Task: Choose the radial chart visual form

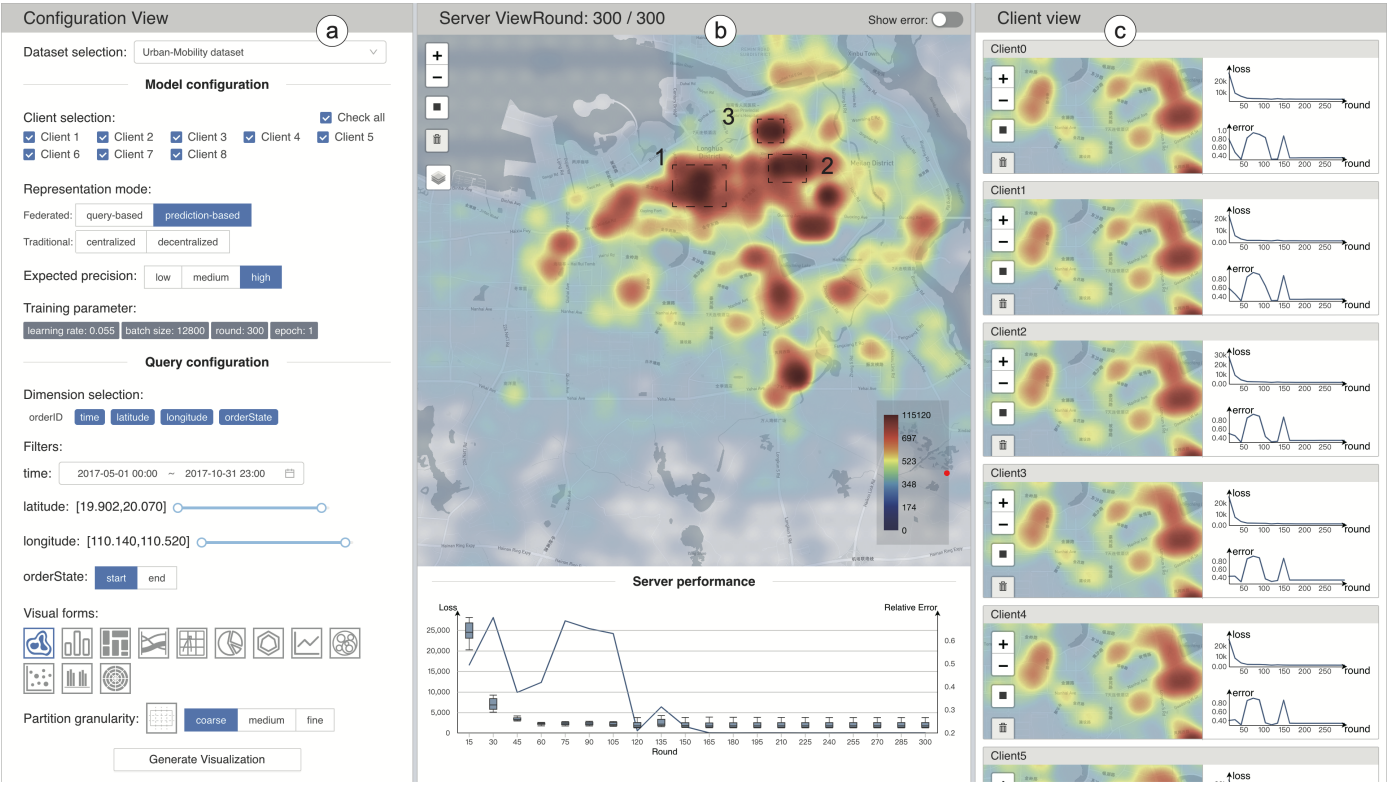Action: (x=116, y=679)
